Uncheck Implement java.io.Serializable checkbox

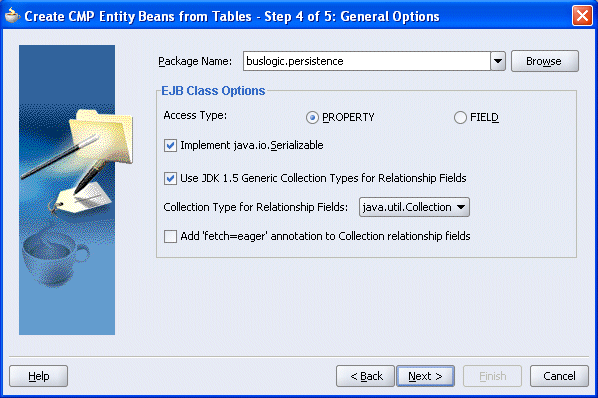170,145
